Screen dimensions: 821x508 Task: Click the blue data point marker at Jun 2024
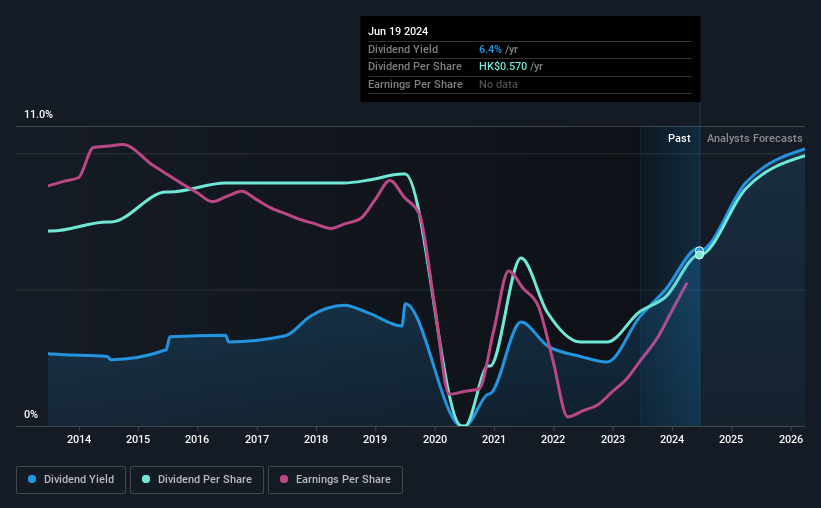[700, 251]
